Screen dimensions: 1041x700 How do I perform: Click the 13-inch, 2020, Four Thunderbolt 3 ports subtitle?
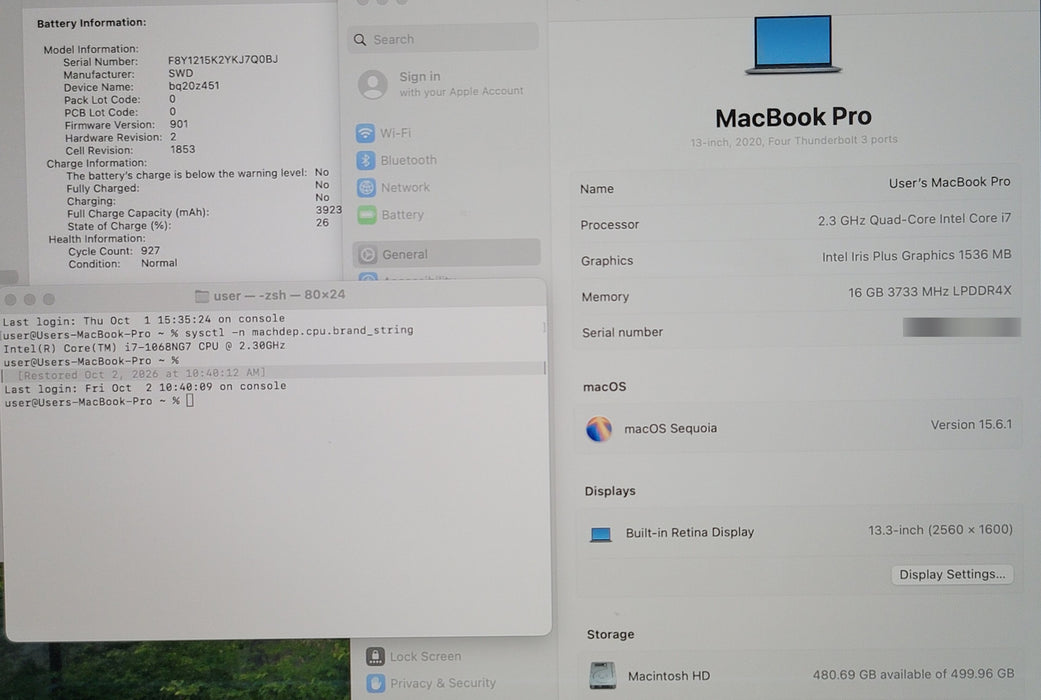point(793,141)
